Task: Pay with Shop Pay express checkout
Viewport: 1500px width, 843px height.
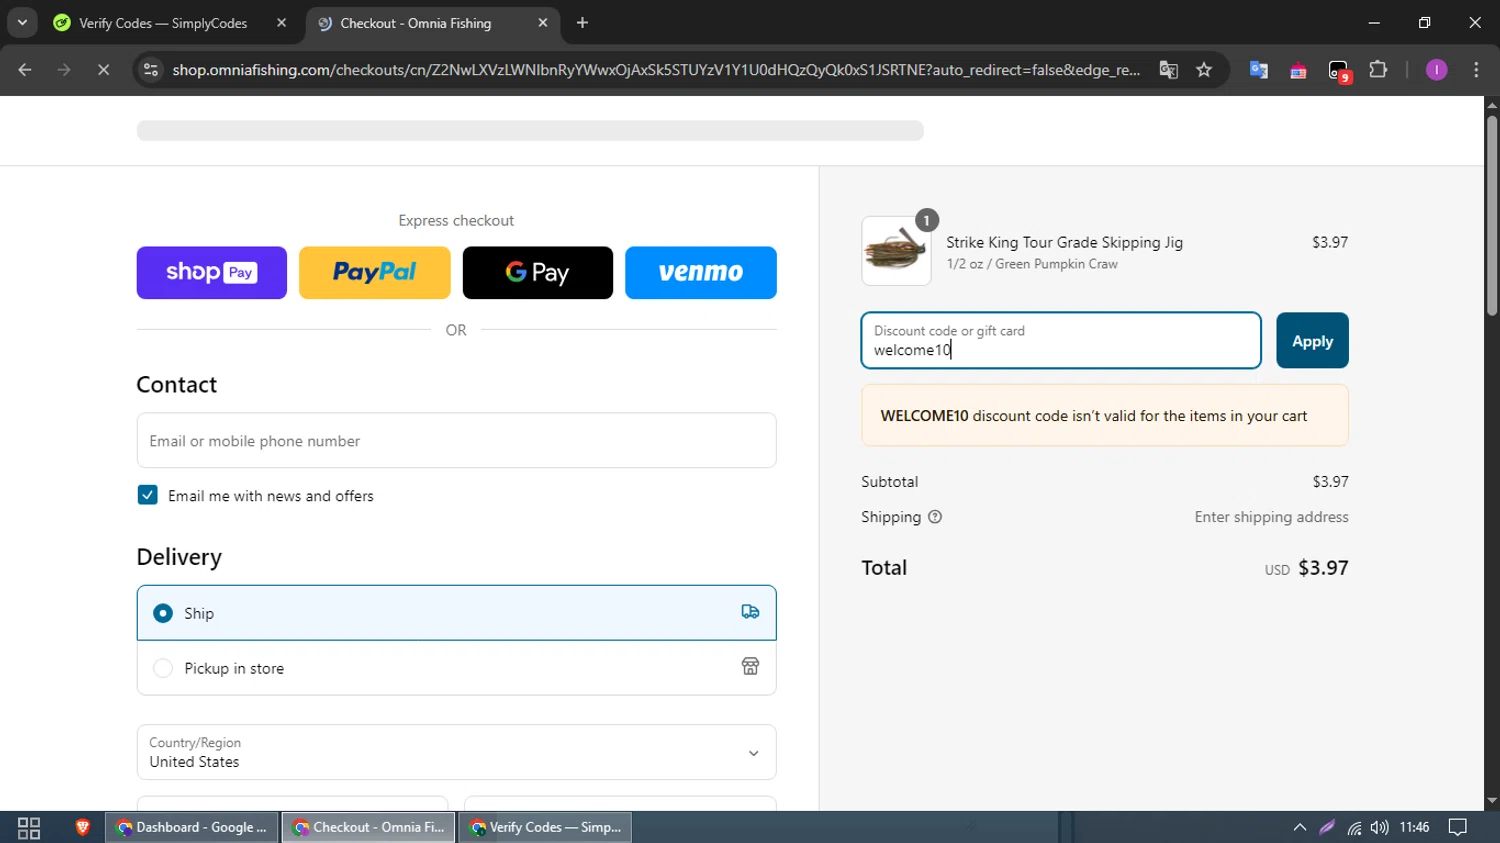Action: (212, 272)
